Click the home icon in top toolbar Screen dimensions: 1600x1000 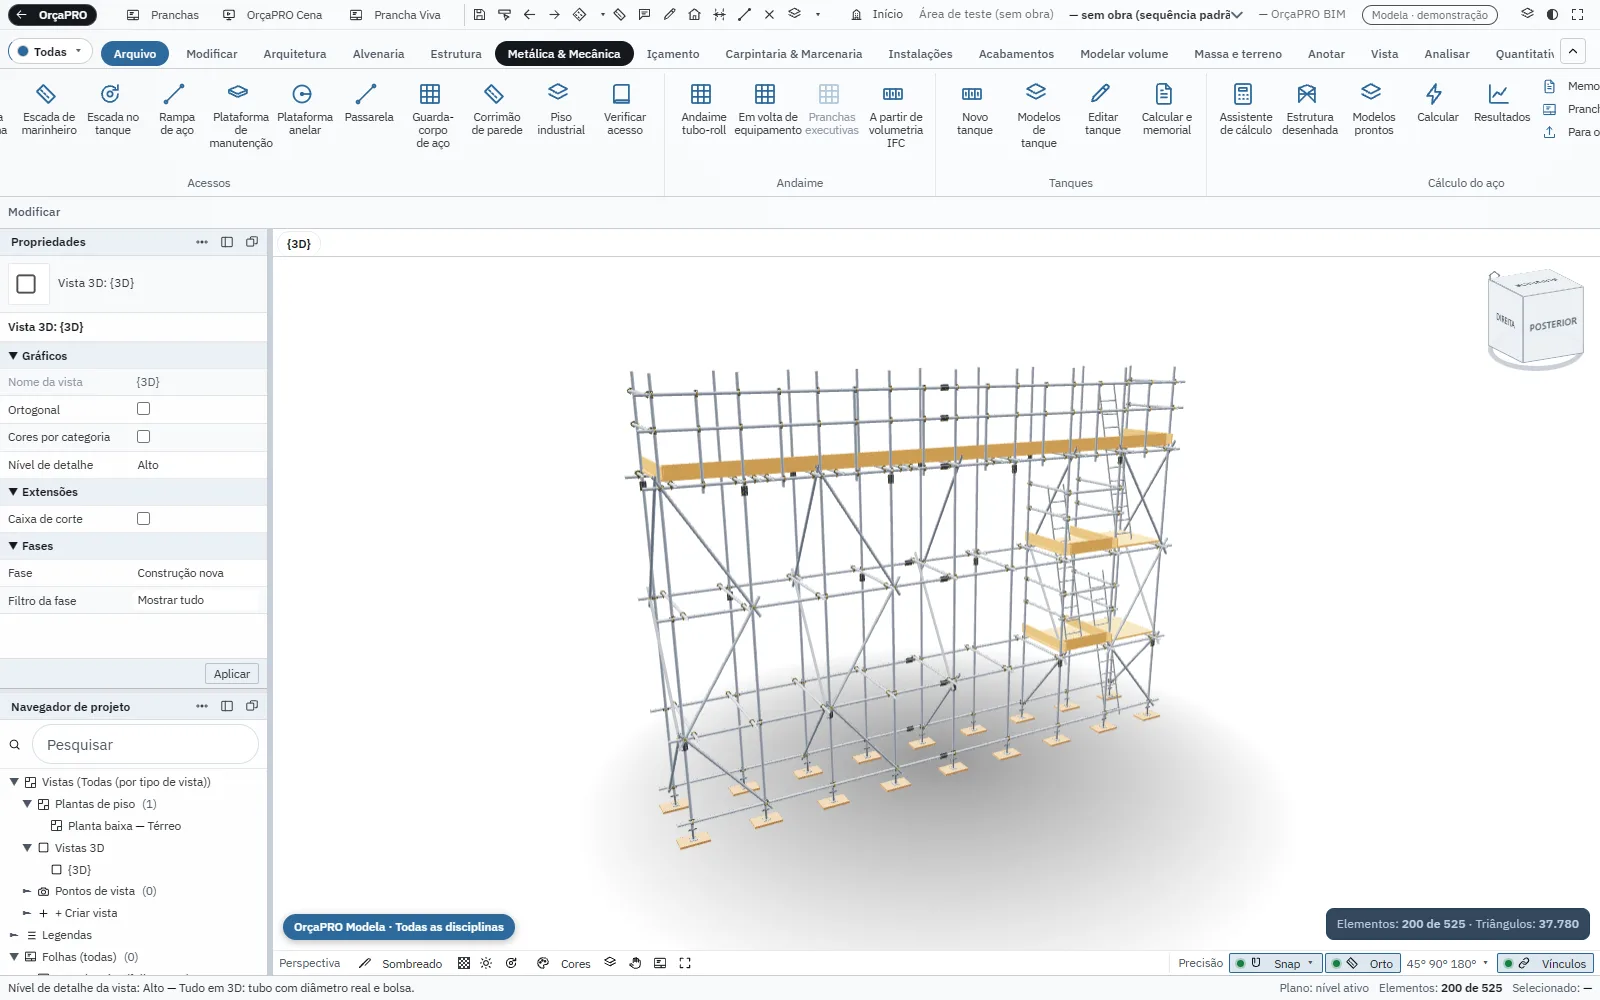[x=694, y=15]
